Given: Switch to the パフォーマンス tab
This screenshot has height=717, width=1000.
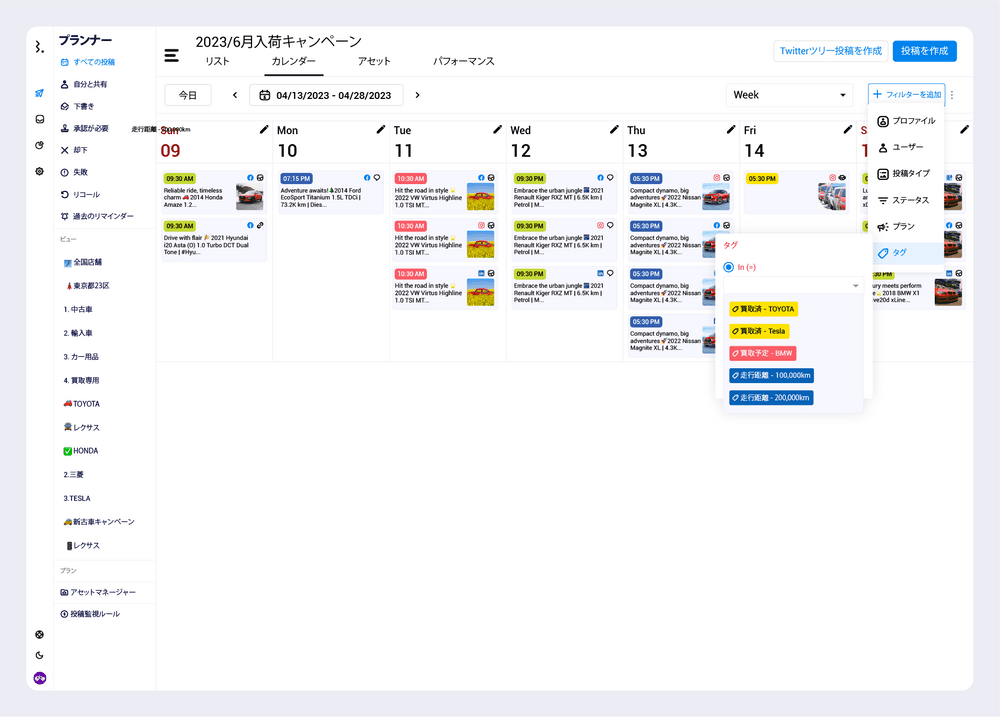Looking at the screenshot, I should 463,62.
